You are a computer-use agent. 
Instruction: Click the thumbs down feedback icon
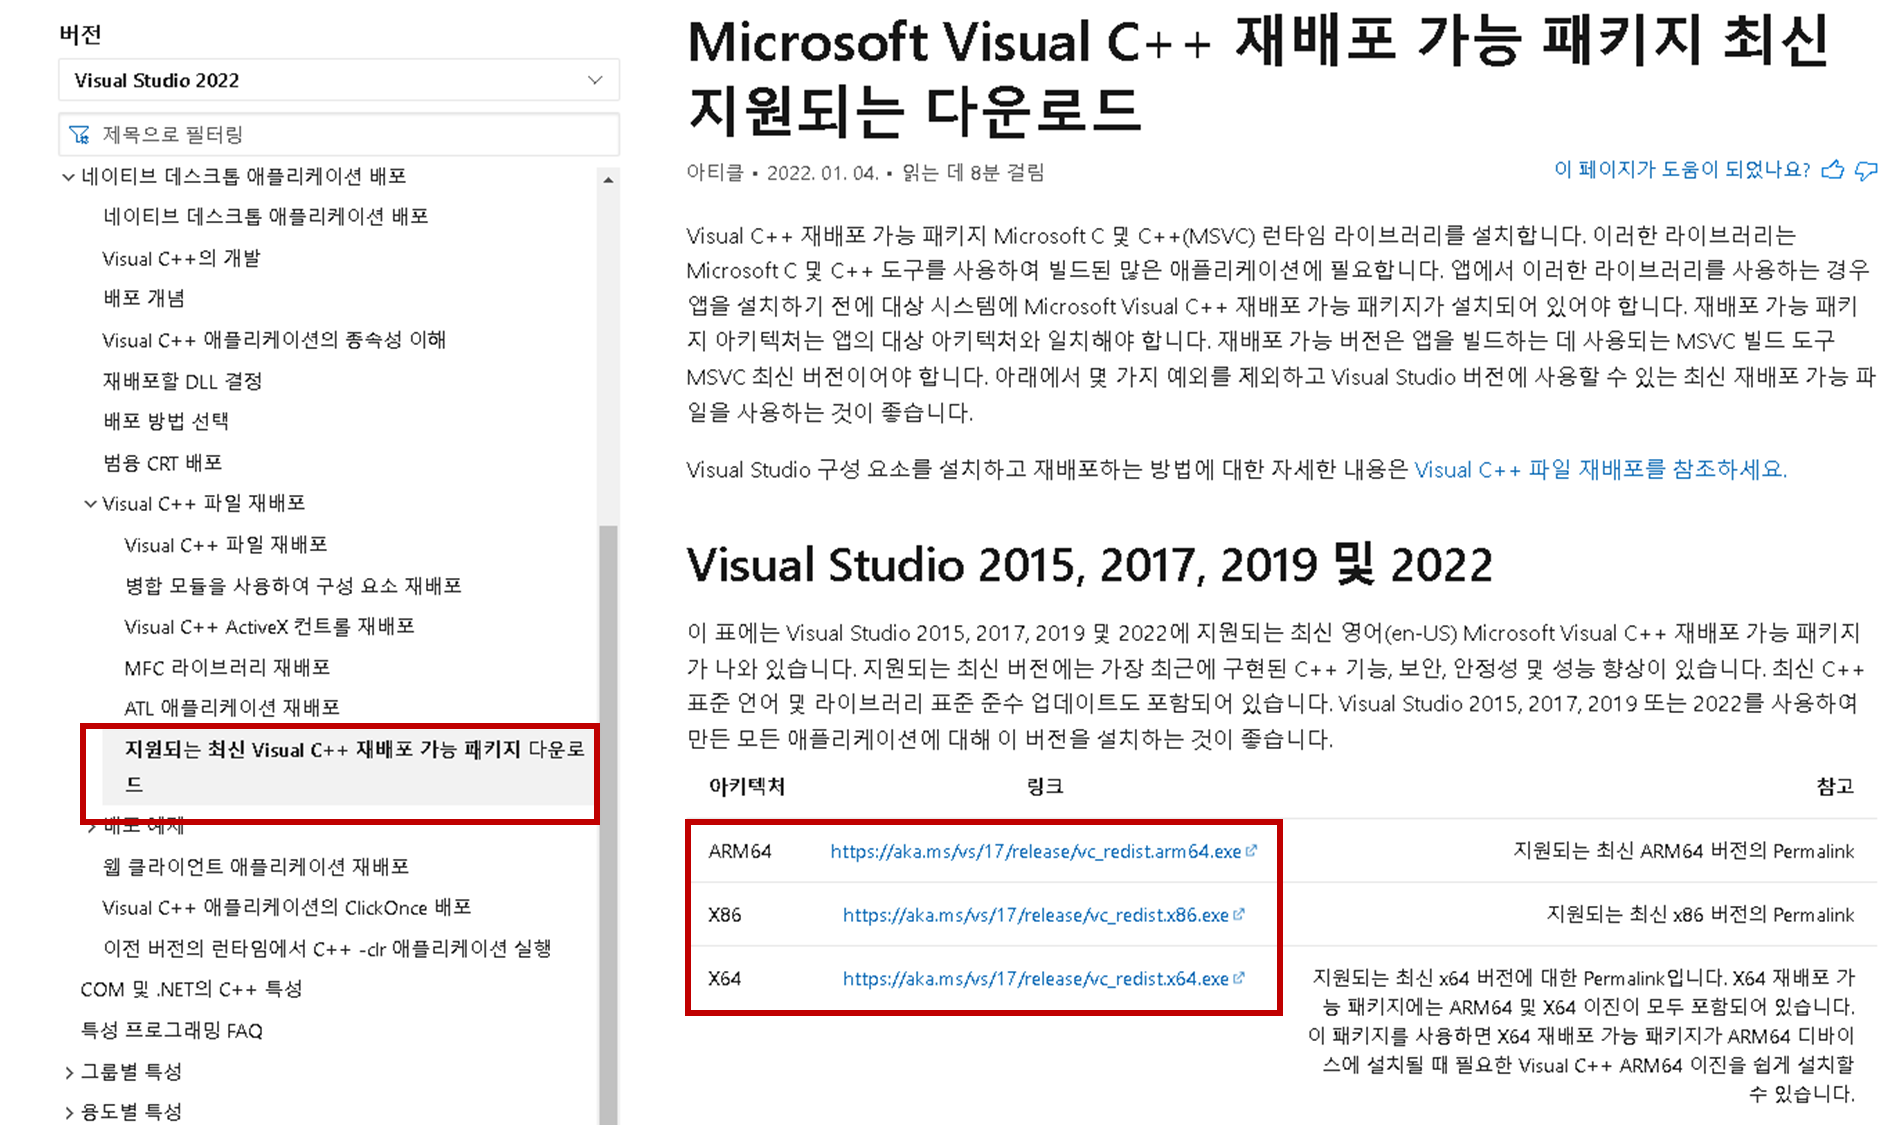(1866, 170)
